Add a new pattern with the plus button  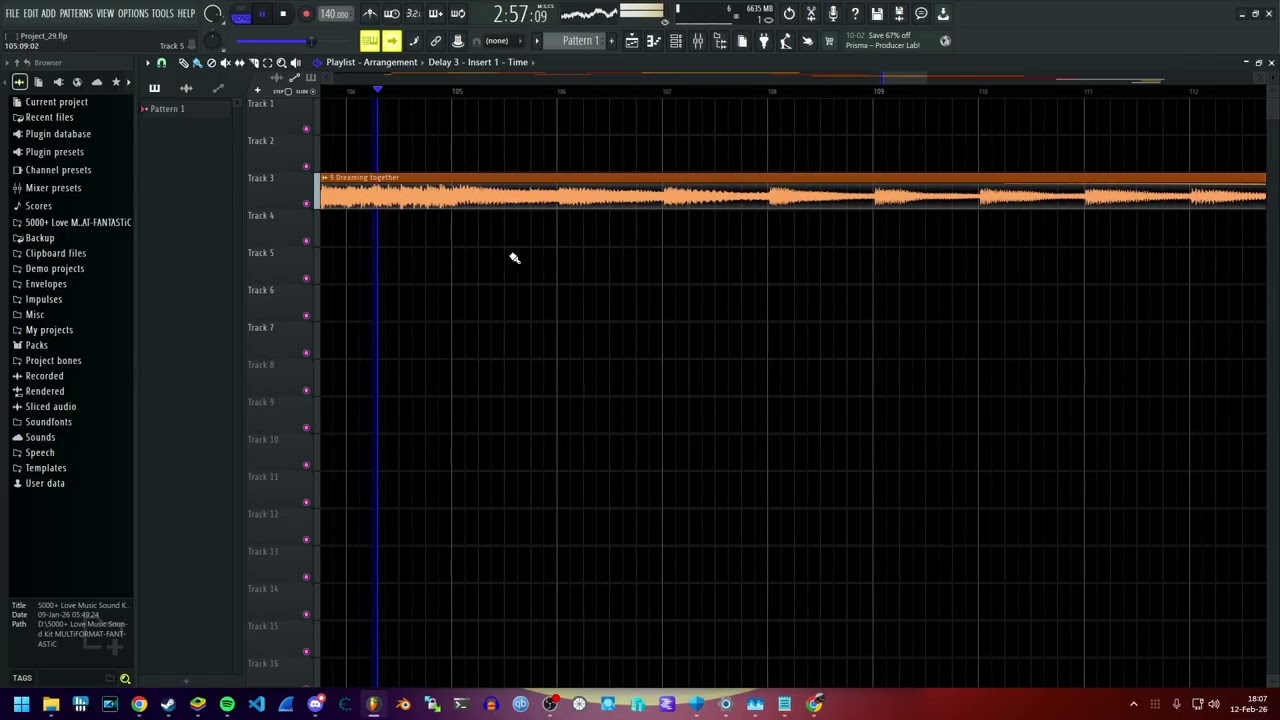(612, 41)
